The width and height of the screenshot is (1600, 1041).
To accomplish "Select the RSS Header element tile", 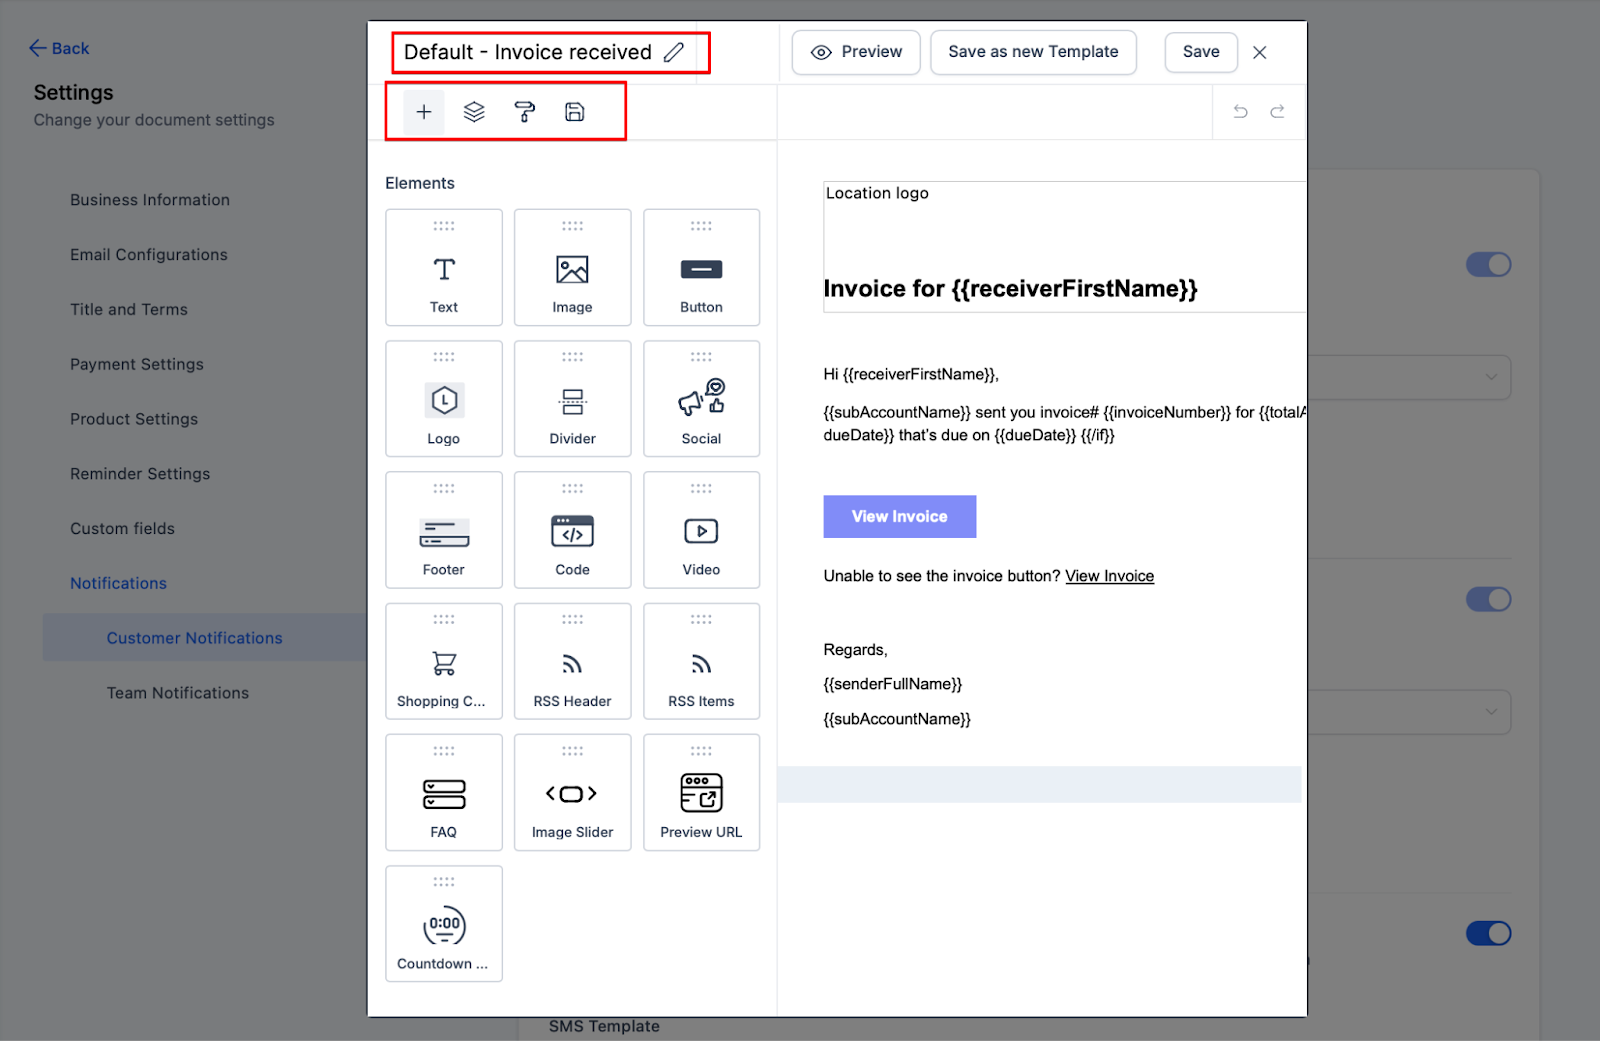I will [573, 661].
